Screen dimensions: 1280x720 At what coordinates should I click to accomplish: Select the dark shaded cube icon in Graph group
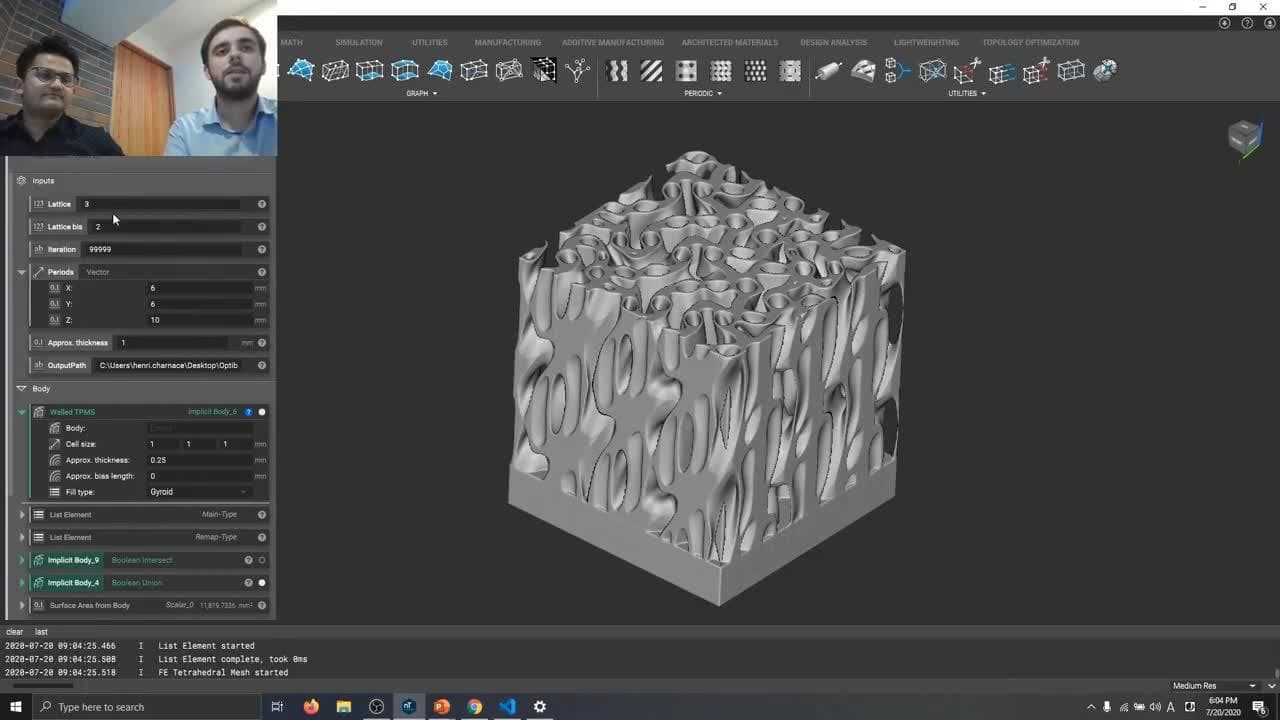click(545, 71)
